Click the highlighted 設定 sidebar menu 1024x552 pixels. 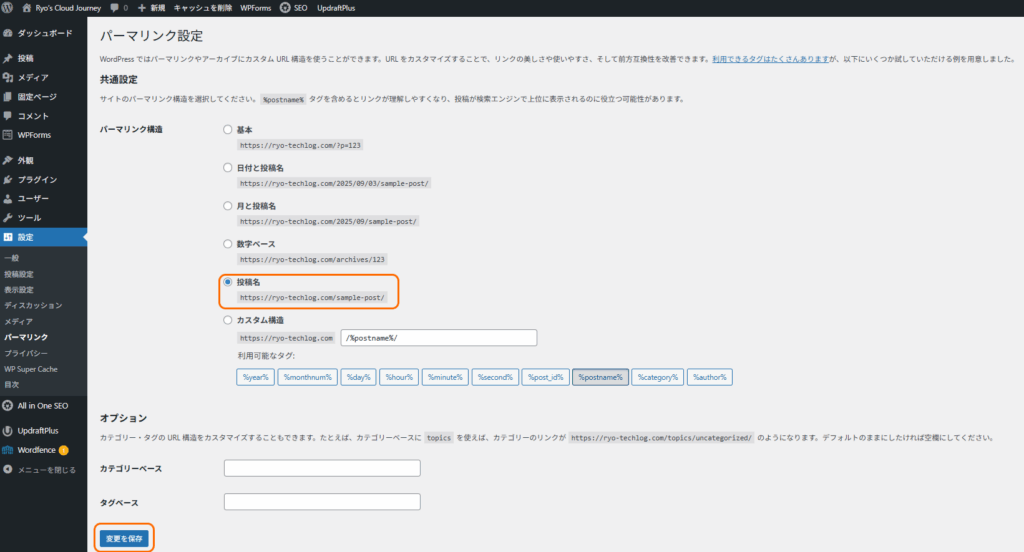coord(43,237)
